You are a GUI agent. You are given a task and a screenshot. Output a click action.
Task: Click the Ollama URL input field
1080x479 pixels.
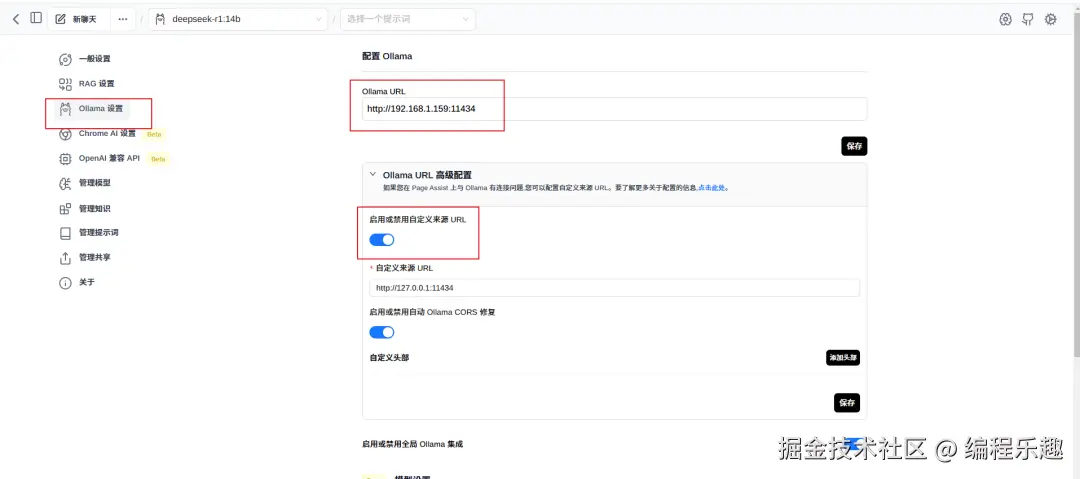(x=614, y=109)
